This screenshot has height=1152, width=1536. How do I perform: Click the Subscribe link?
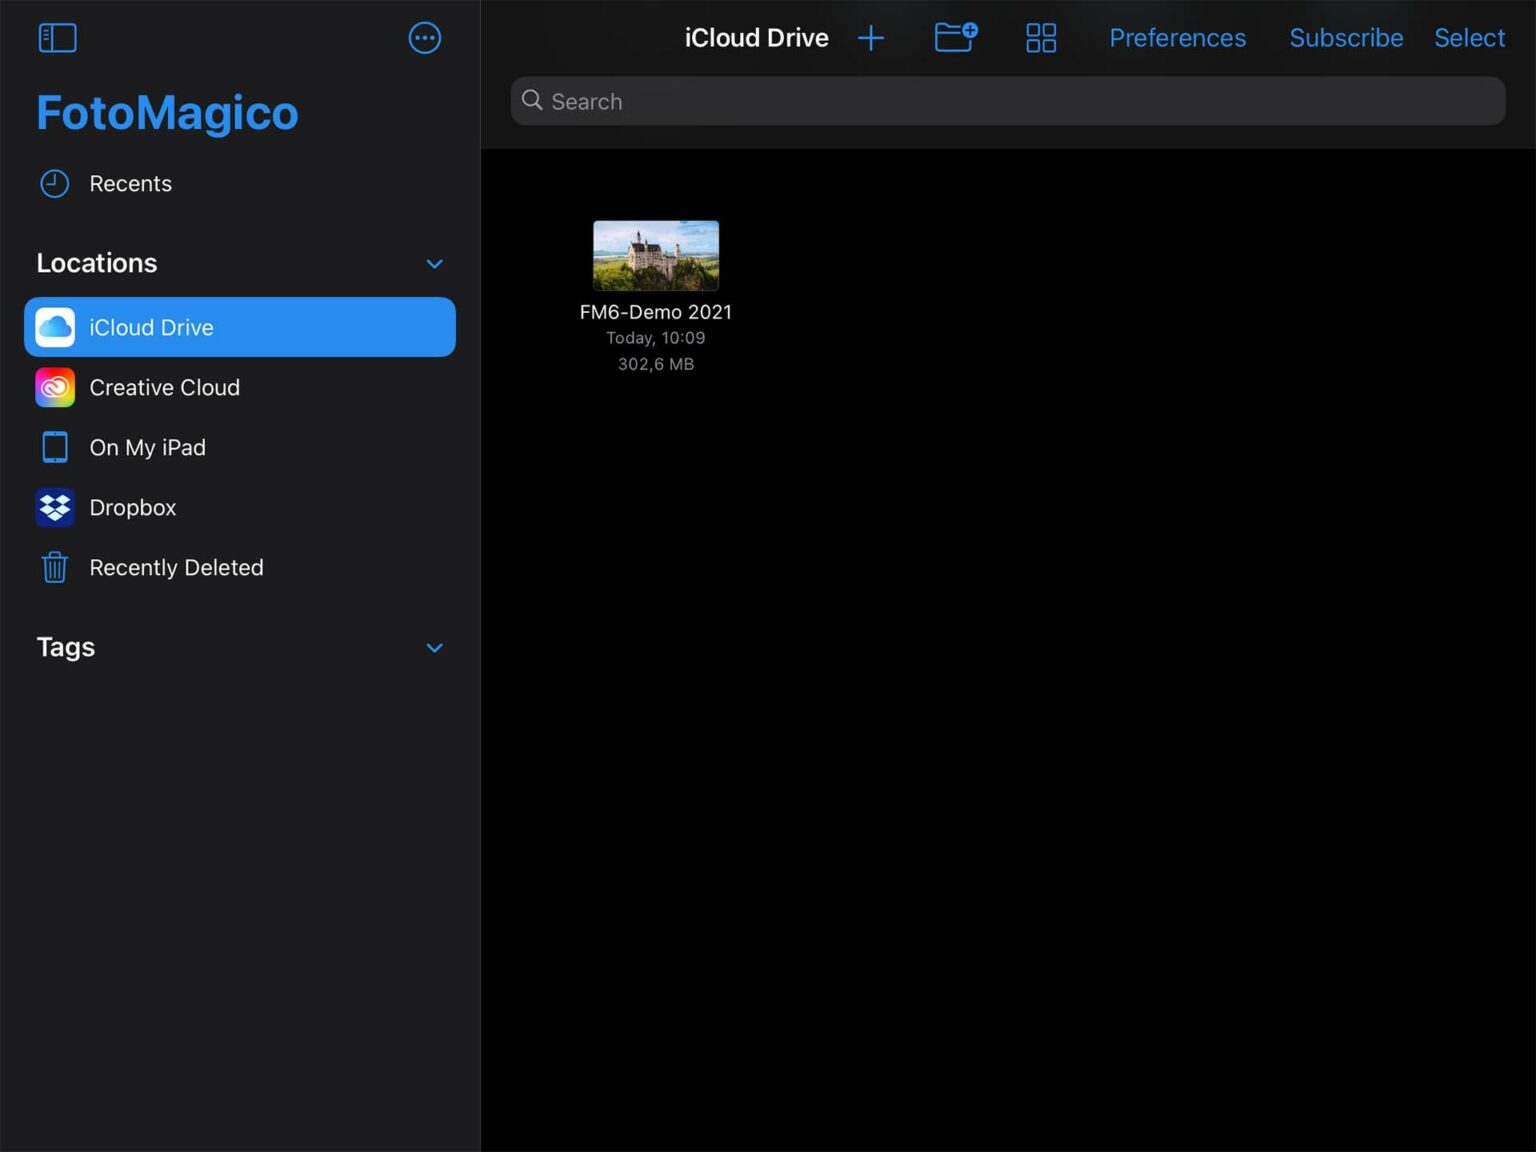click(x=1346, y=37)
